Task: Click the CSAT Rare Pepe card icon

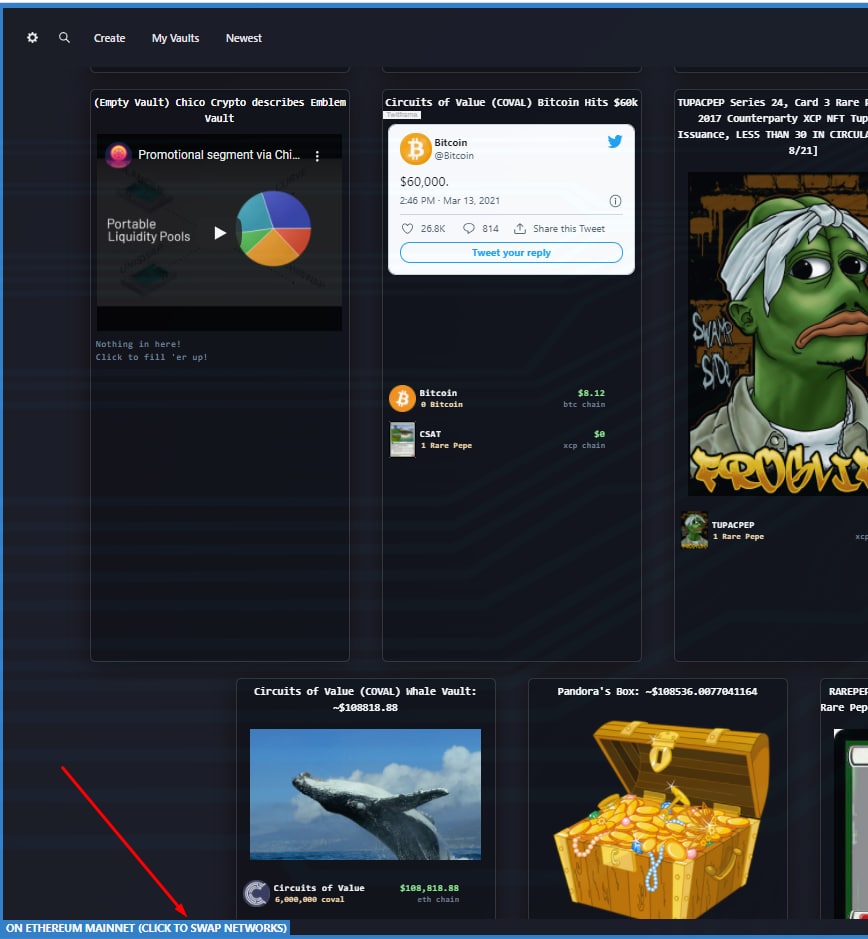Action: 403,440
